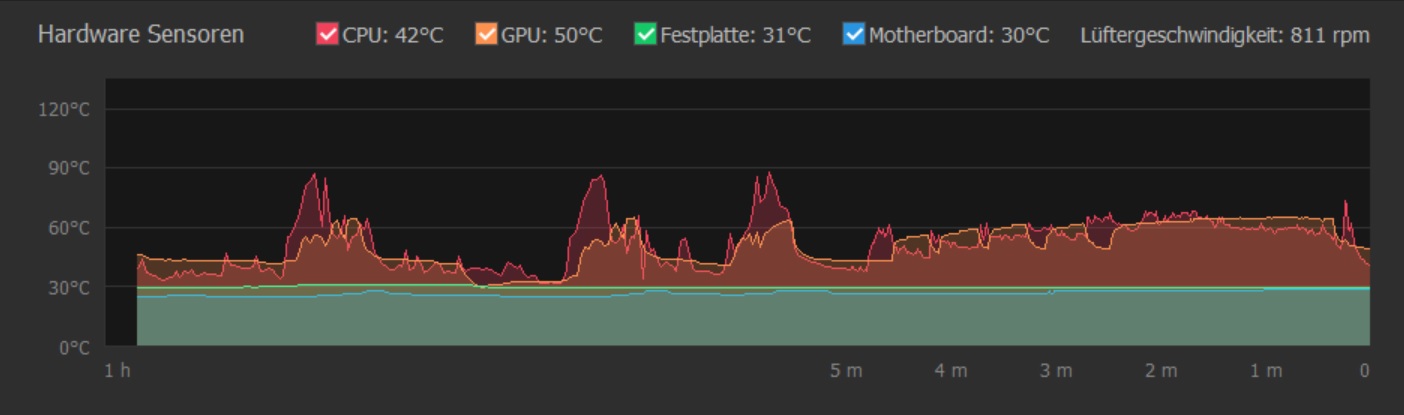
Task: Click the 'CPU: 42°C' legend text
Action: pyautogui.click(x=392, y=35)
